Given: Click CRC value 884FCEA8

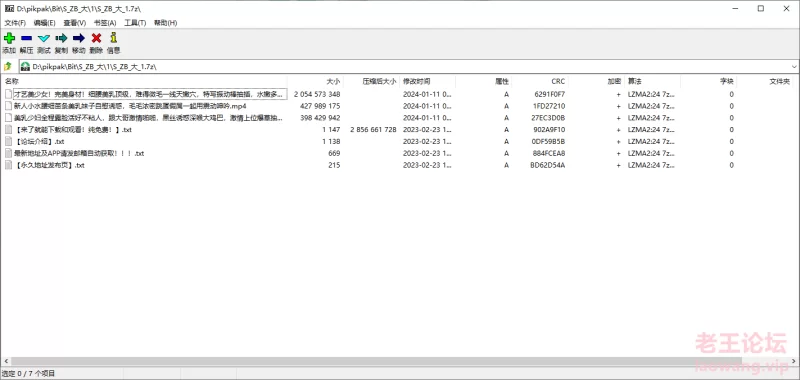Looking at the screenshot, I should (x=548, y=153).
